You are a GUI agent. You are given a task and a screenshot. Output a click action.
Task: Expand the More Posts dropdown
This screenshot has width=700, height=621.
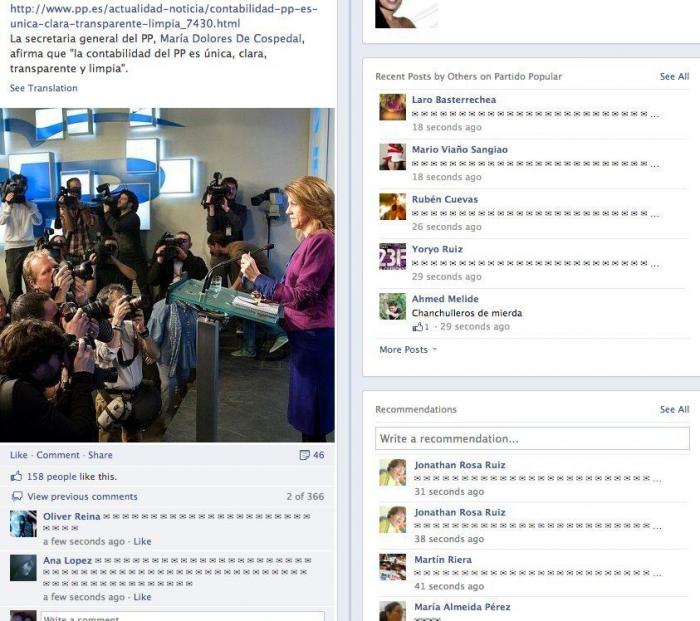point(408,350)
